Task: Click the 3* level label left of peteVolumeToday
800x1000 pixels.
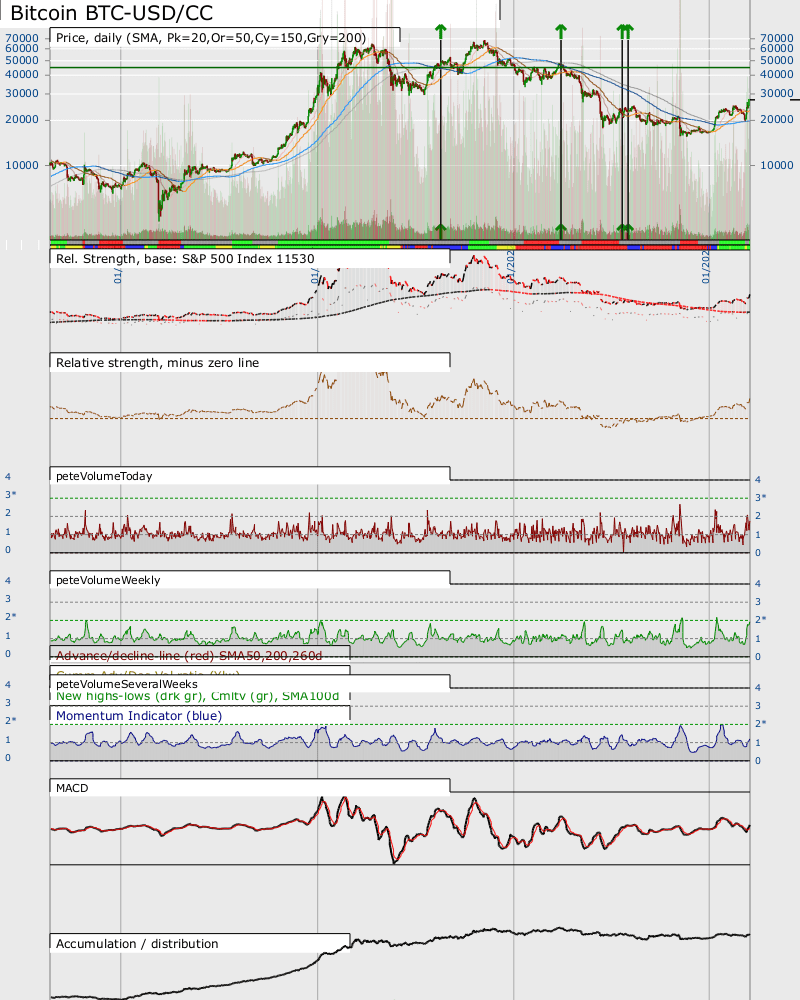Action: [x=11, y=495]
